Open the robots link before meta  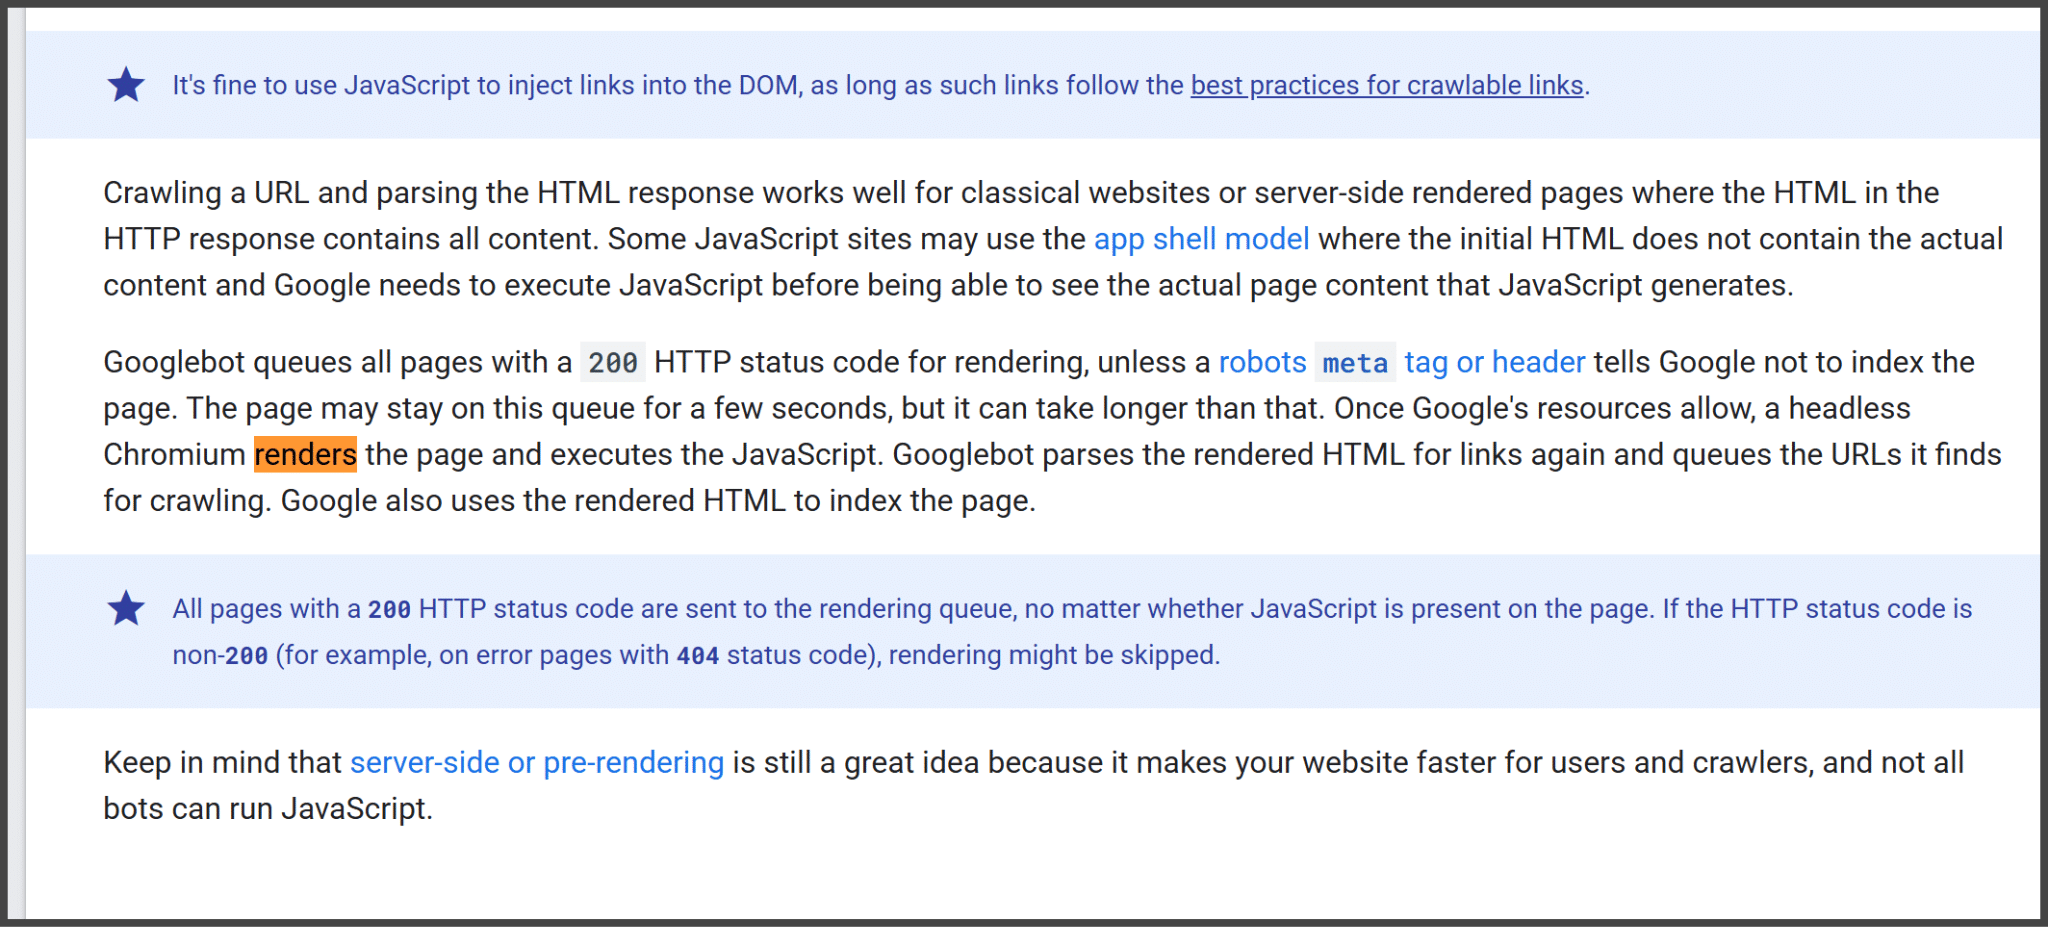pos(1262,362)
